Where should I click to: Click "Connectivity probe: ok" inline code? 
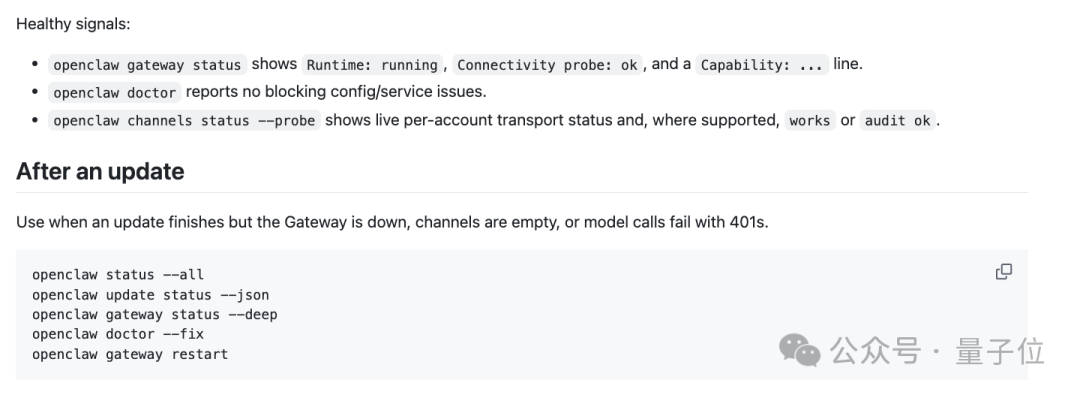pos(547,65)
